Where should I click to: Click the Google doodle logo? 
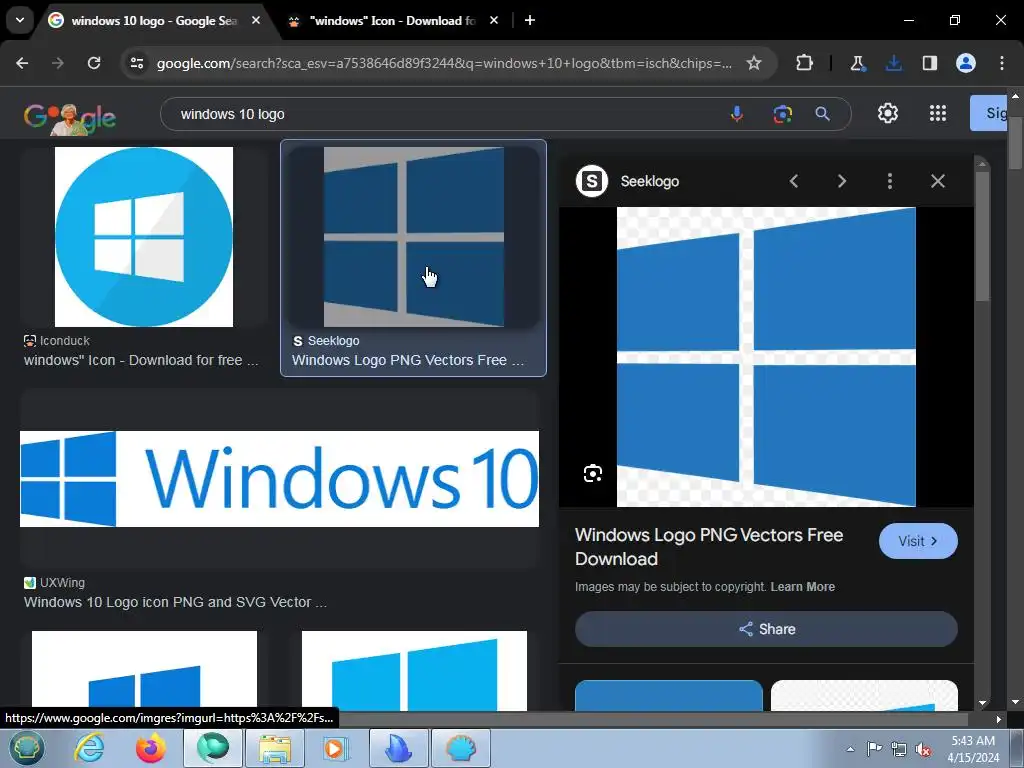70,118
